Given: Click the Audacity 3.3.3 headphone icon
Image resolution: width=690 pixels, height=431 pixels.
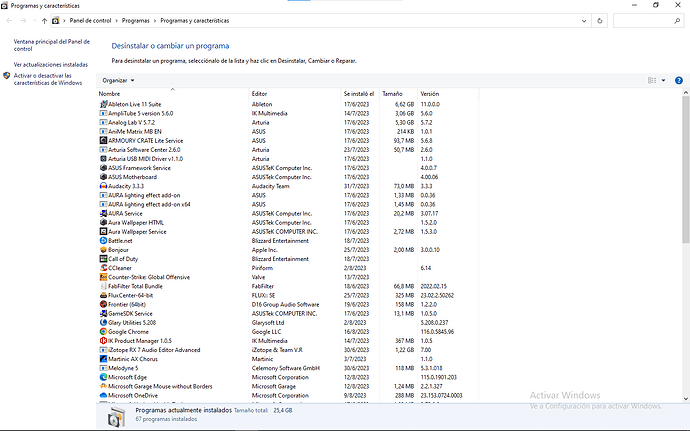Looking at the screenshot, I should [x=103, y=186].
